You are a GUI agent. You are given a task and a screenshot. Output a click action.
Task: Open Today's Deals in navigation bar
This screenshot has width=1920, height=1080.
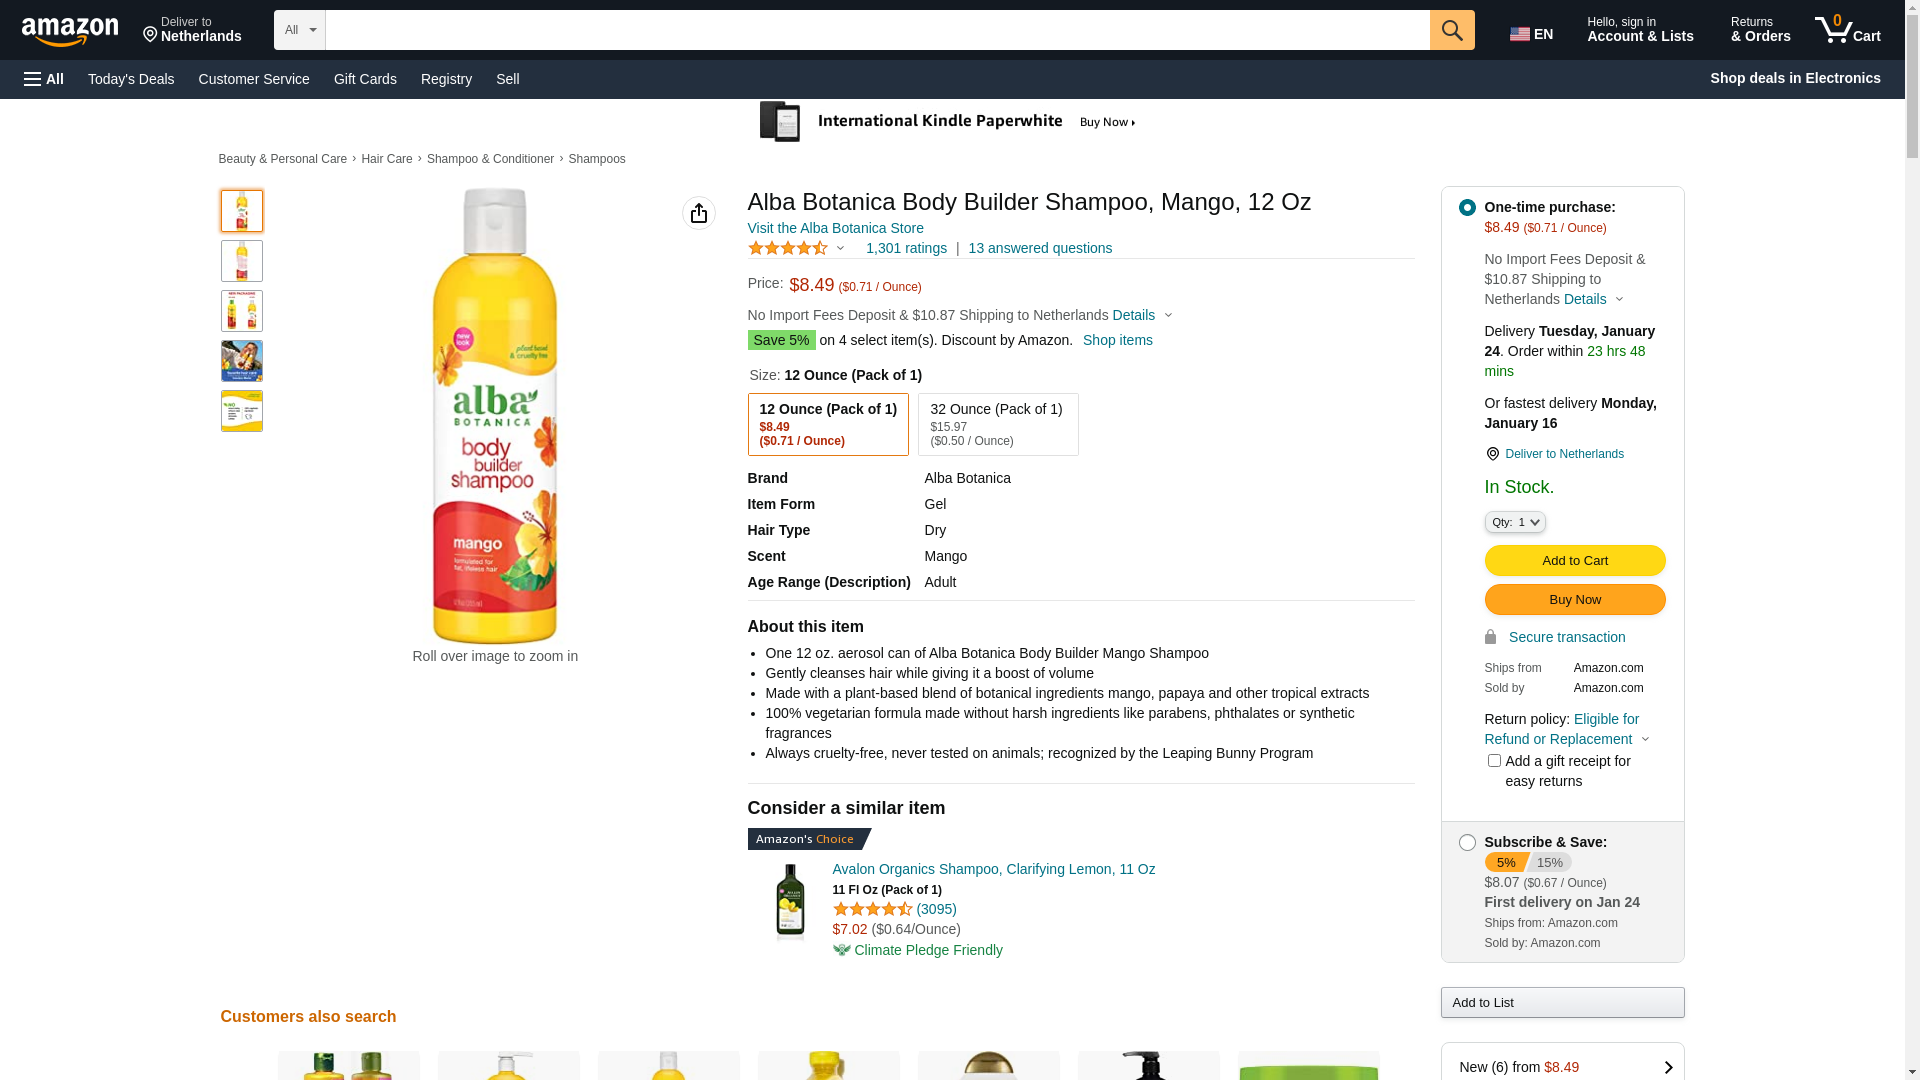coord(131,79)
